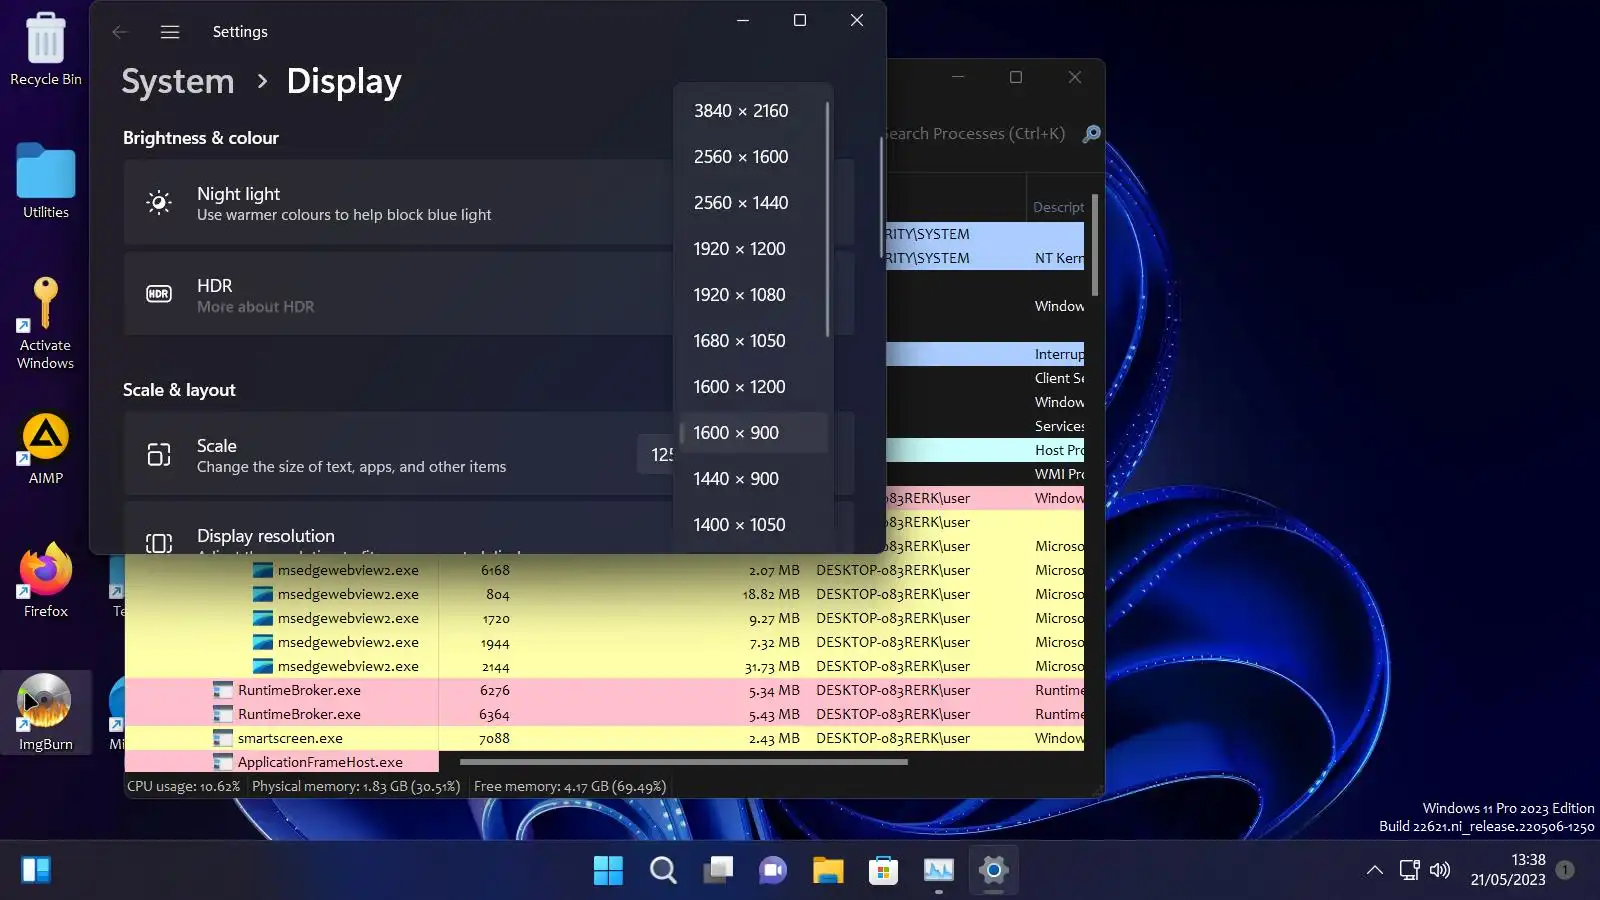Image resolution: width=1600 pixels, height=900 pixels.
Task: Click the magnifier icon beside Search Processes
Action: [1092, 133]
